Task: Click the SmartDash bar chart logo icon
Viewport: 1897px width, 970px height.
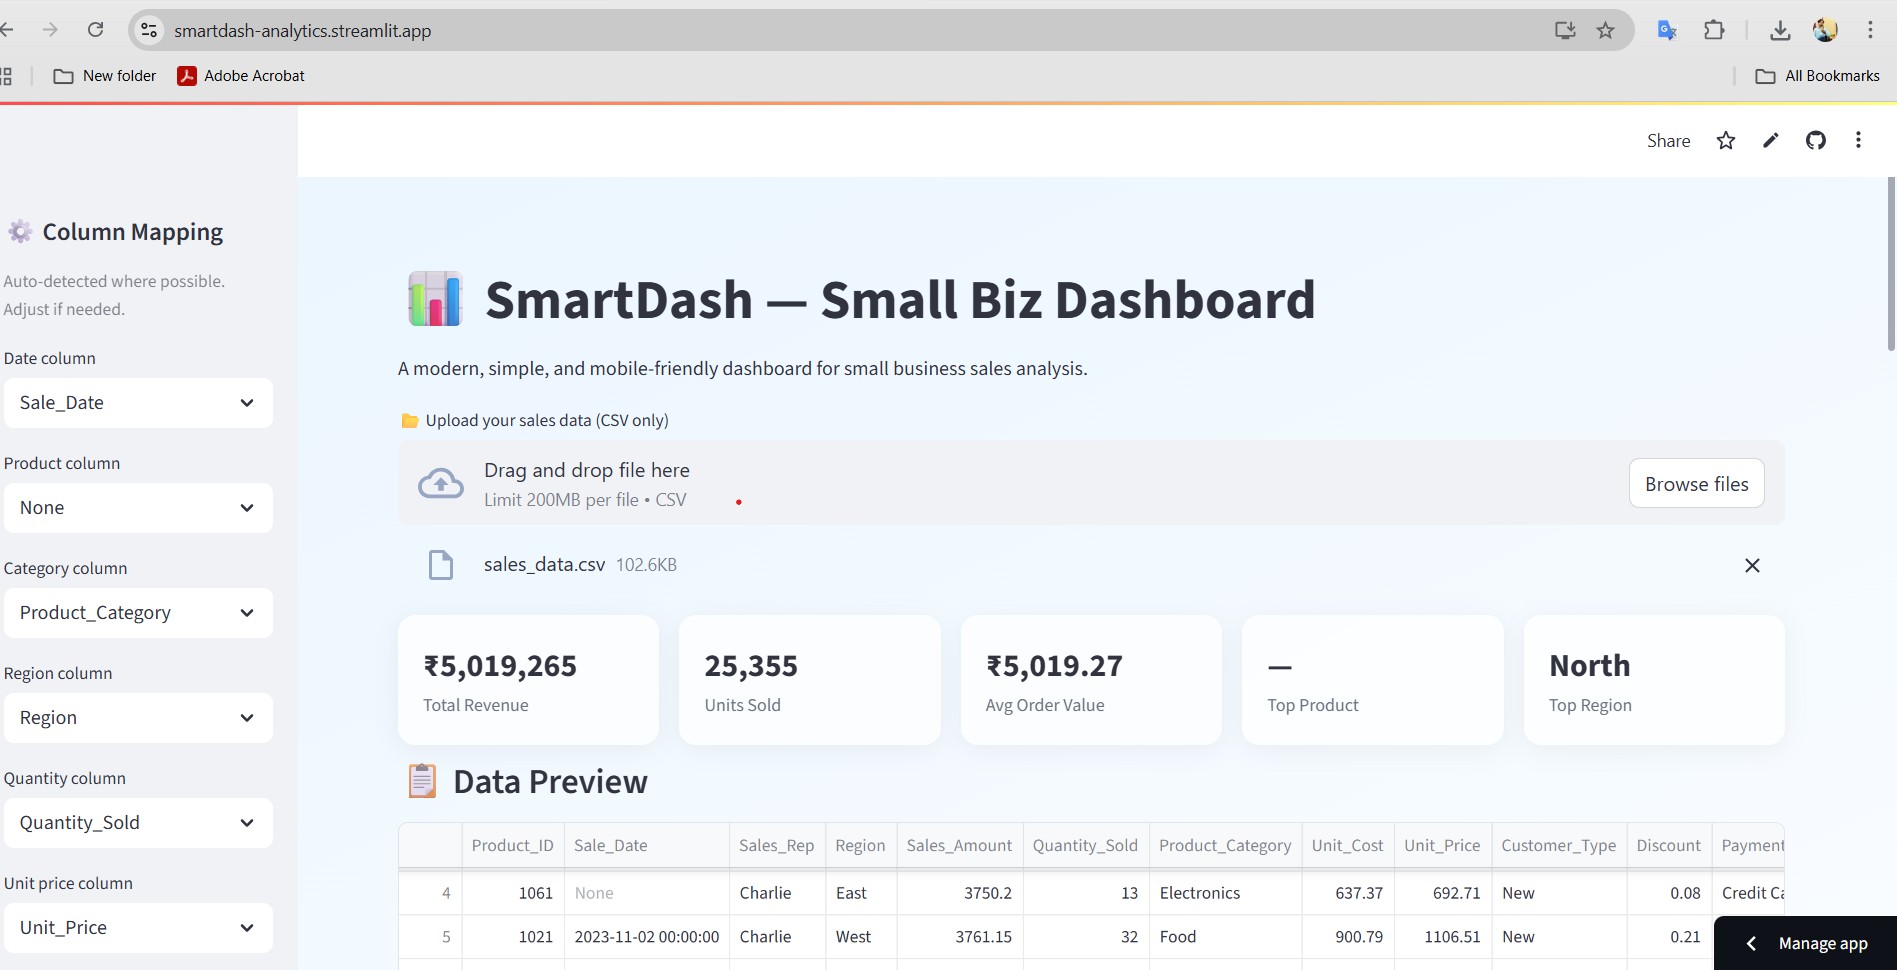Action: pos(434,298)
